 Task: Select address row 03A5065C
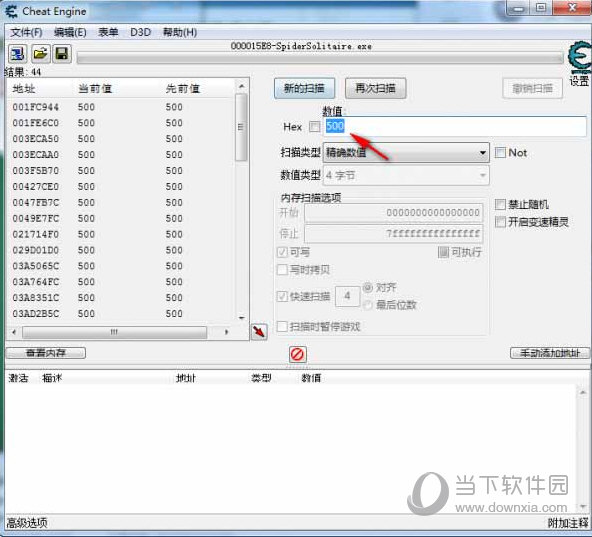[121, 266]
